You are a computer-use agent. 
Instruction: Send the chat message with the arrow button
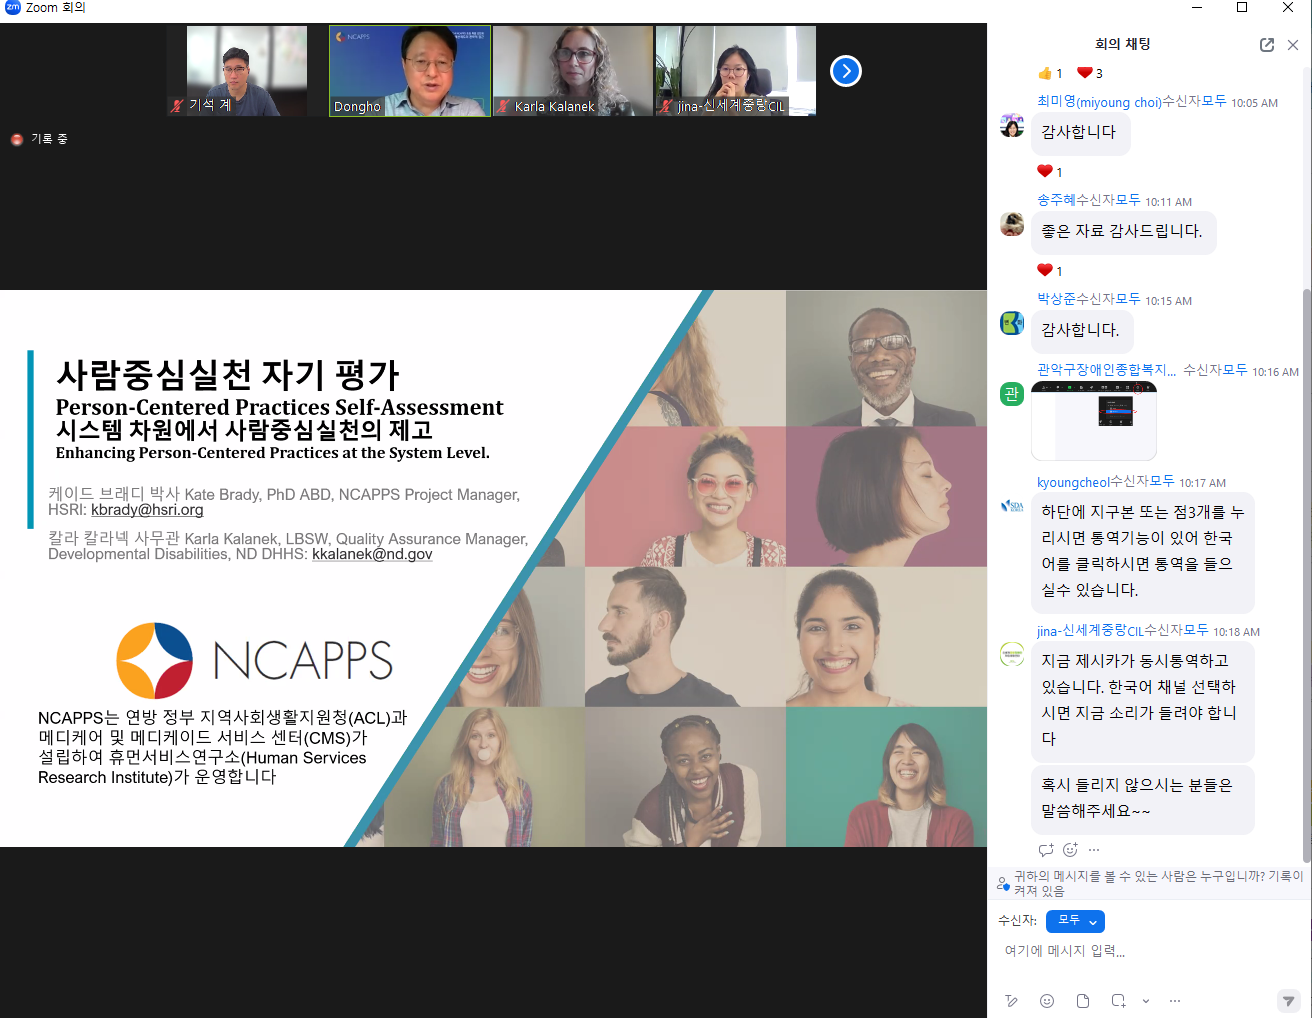(1289, 1001)
